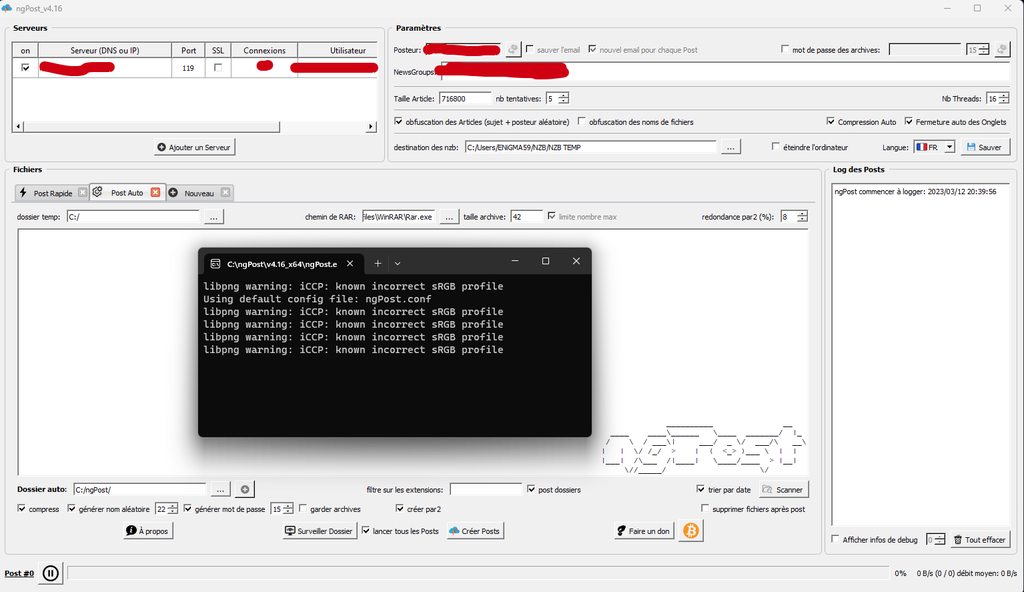Enable 'mot de passe des archives' checkbox
This screenshot has width=1024, height=592.
click(x=785, y=49)
